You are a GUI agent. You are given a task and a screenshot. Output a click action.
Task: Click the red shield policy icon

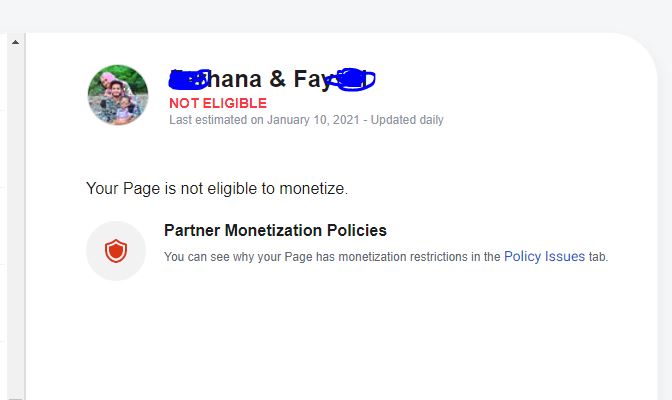pos(116,251)
